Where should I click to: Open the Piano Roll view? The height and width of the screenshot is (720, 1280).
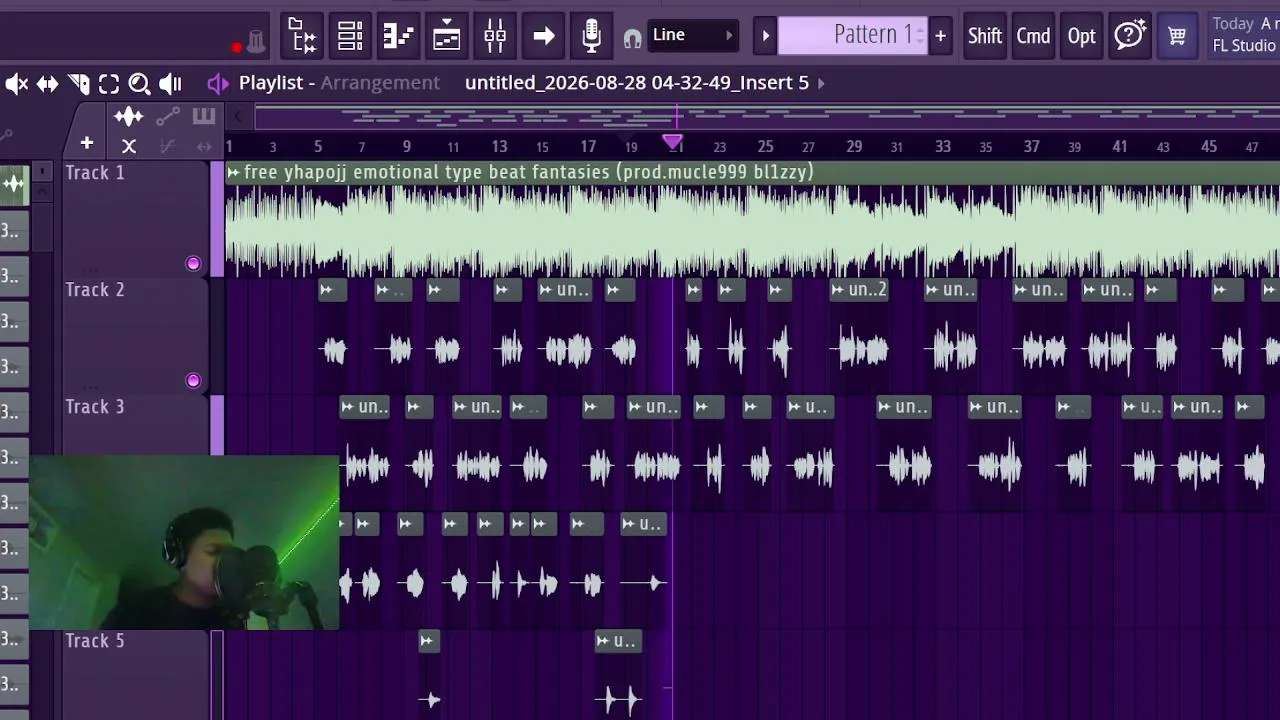[x=398, y=37]
